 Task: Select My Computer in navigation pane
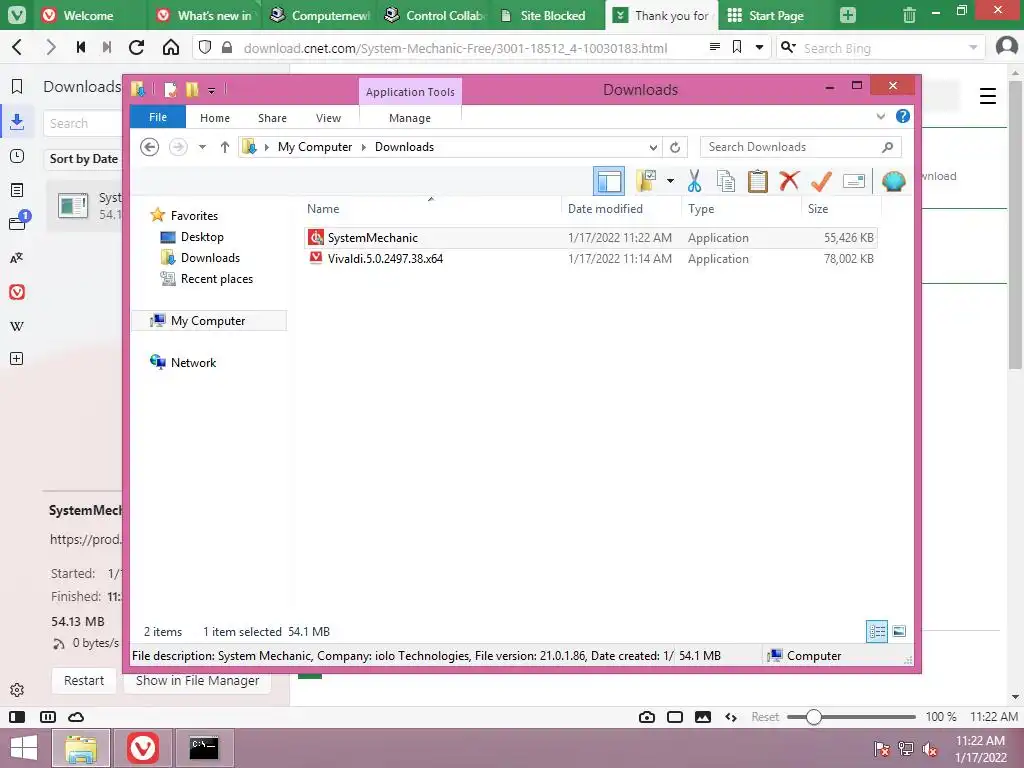[x=208, y=321]
